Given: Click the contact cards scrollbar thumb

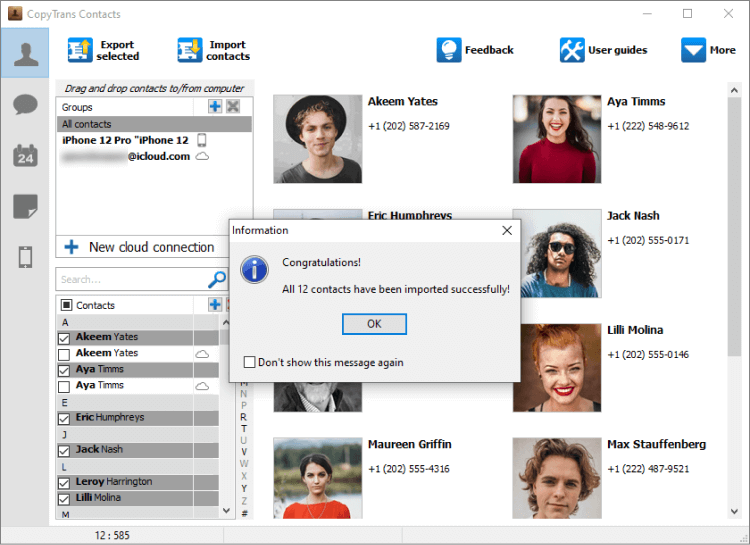Looking at the screenshot, I should 734,226.
